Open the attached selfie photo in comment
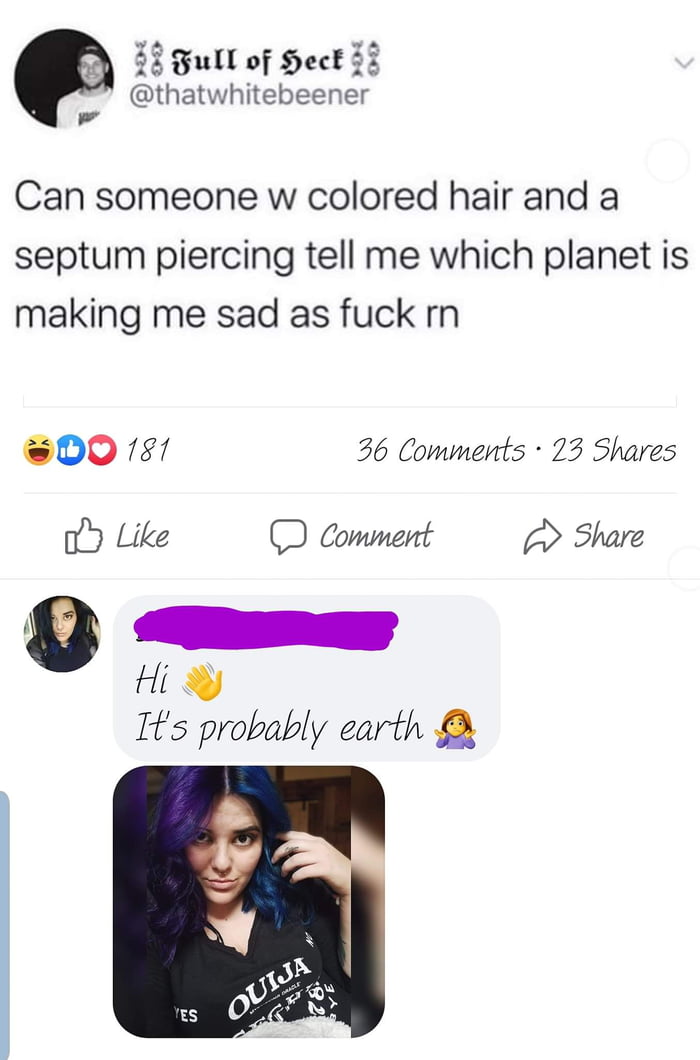 249,901
